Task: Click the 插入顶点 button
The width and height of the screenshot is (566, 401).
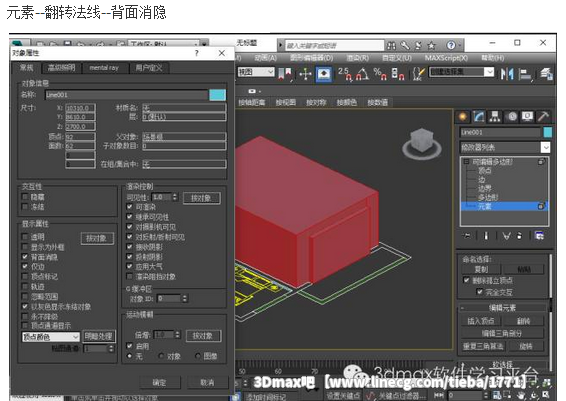Action: point(480,321)
